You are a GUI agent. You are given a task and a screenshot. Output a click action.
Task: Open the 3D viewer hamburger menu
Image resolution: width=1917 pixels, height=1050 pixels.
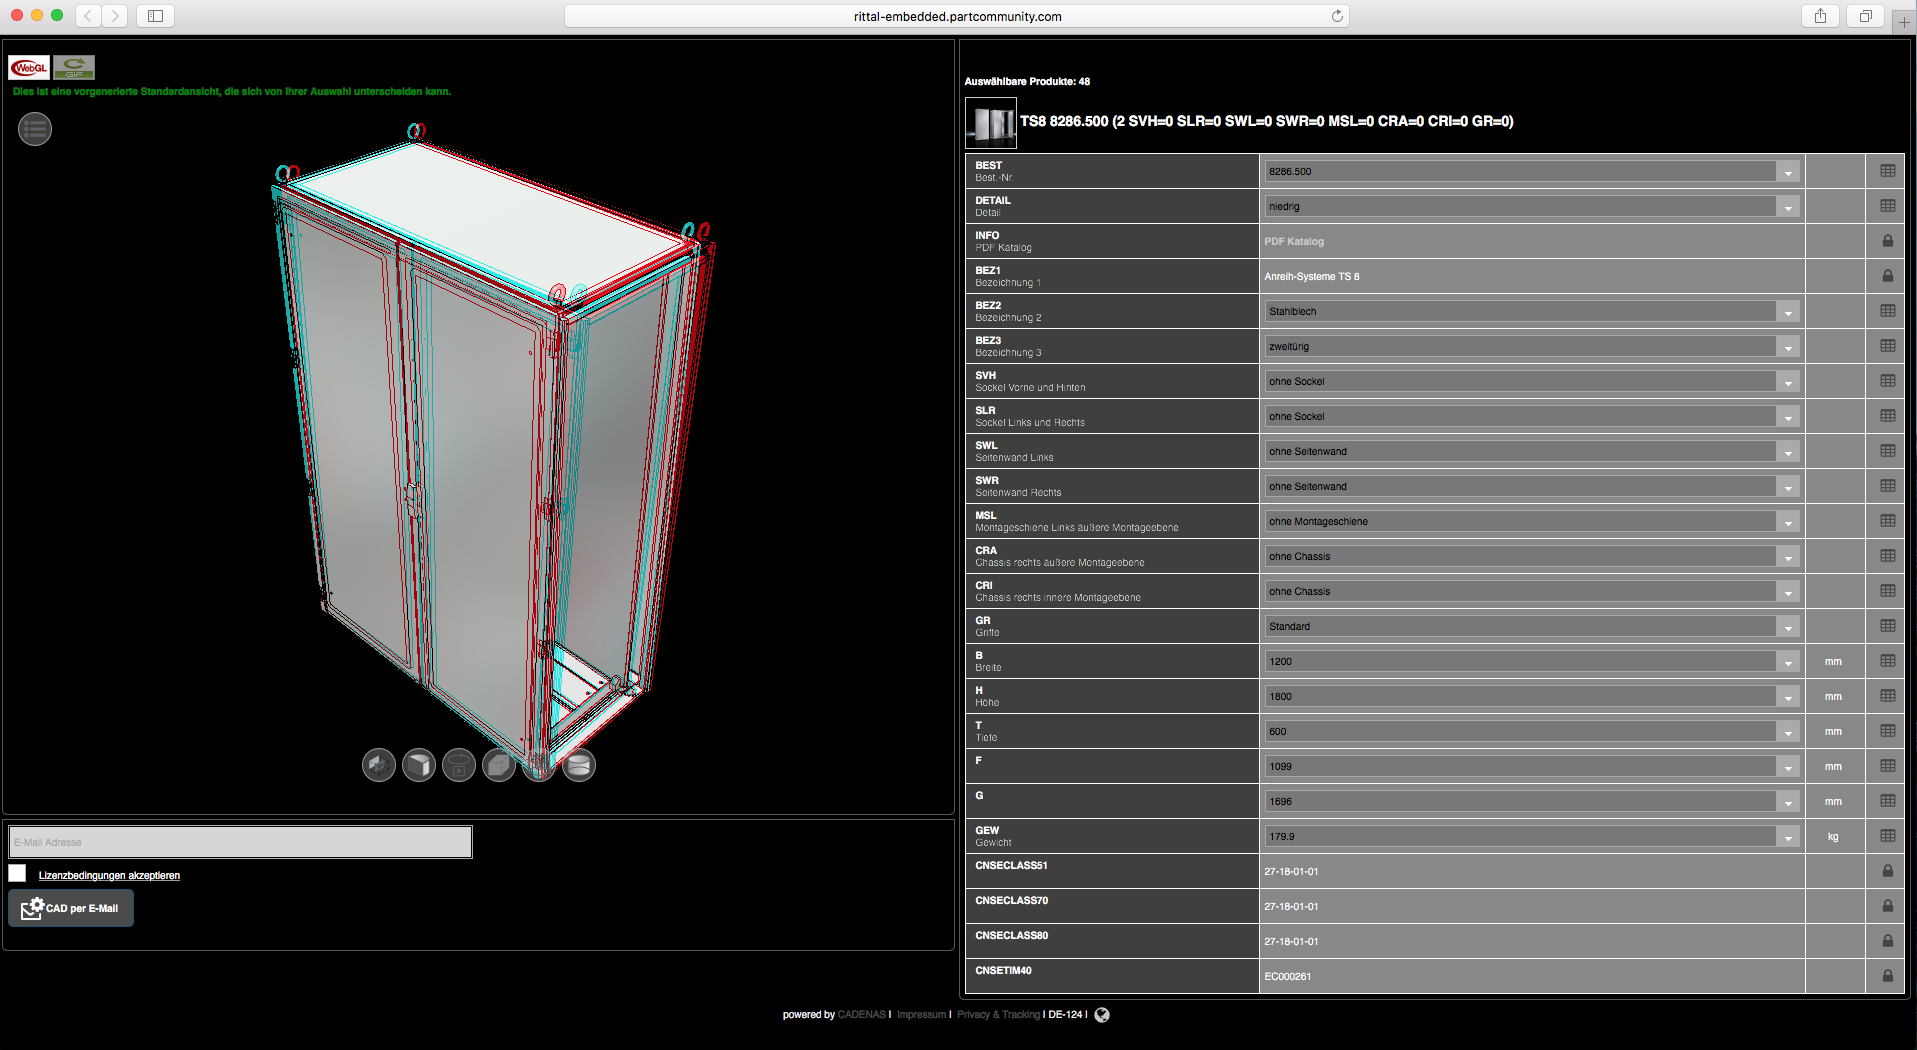click(x=35, y=129)
